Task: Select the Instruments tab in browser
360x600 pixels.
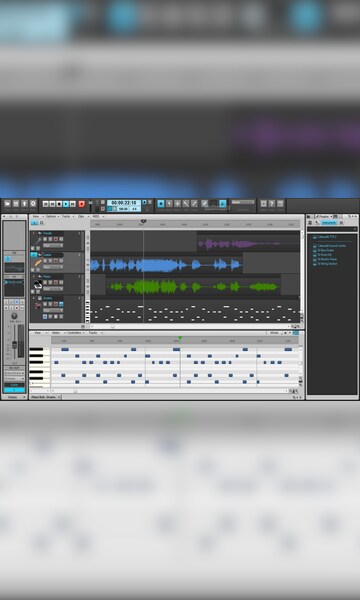Action: (x=329, y=223)
